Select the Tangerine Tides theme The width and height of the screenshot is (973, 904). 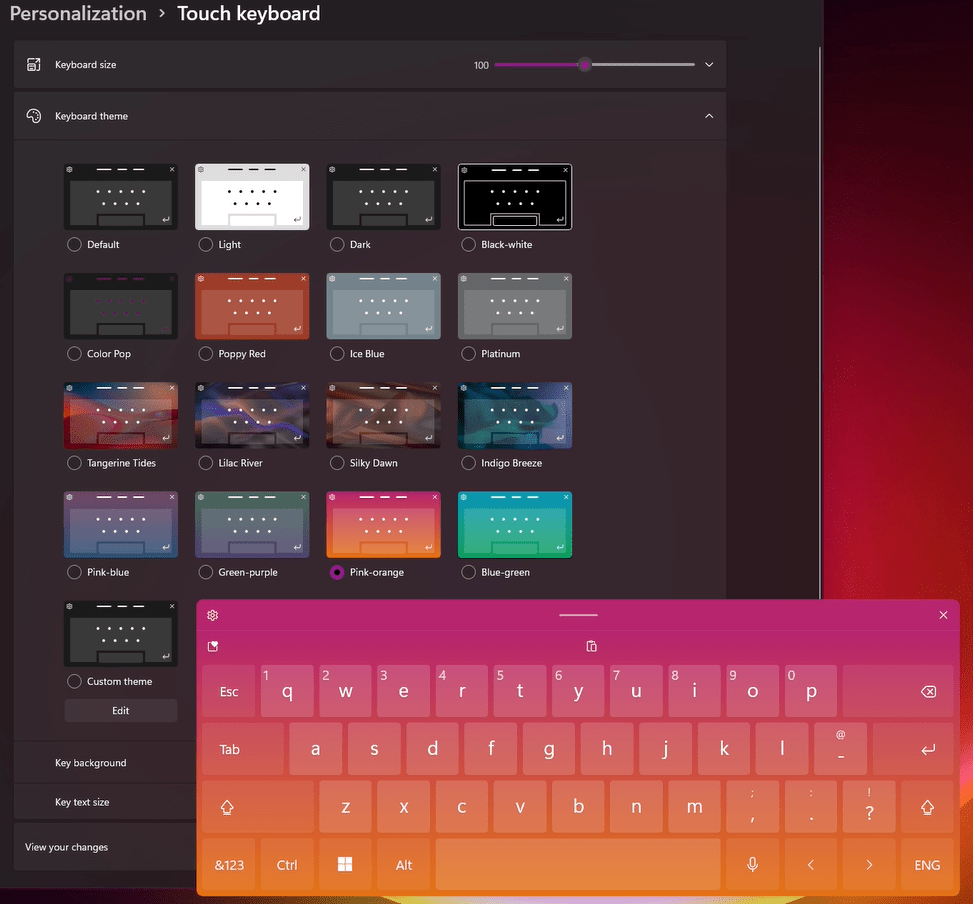(x=74, y=462)
